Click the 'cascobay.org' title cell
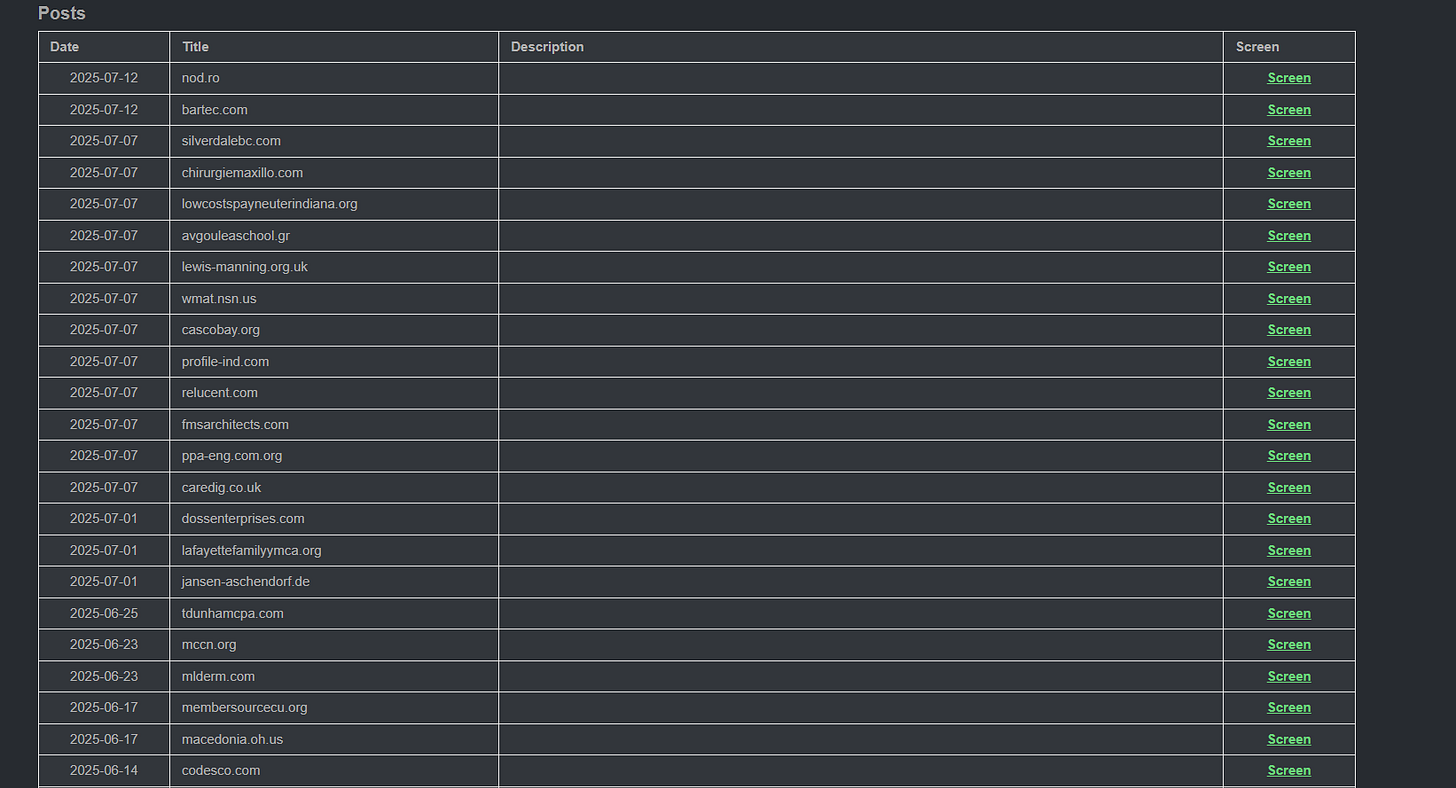This screenshot has height=788, width=1456. tap(334, 330)
